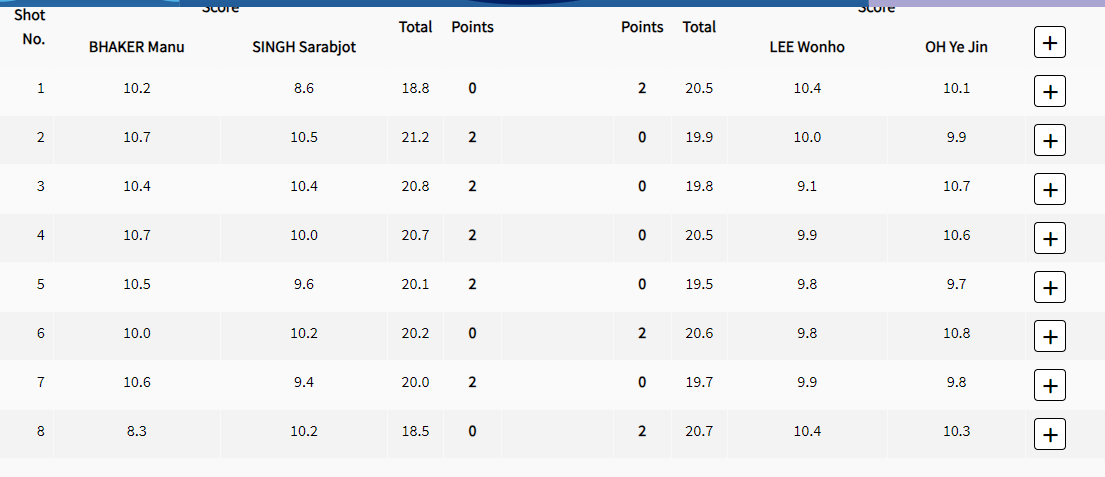Image resolution: width=1105 pixels, height=477 pixels.
Task: Expand shot 2 row details
Action: tap(1049, 140)
